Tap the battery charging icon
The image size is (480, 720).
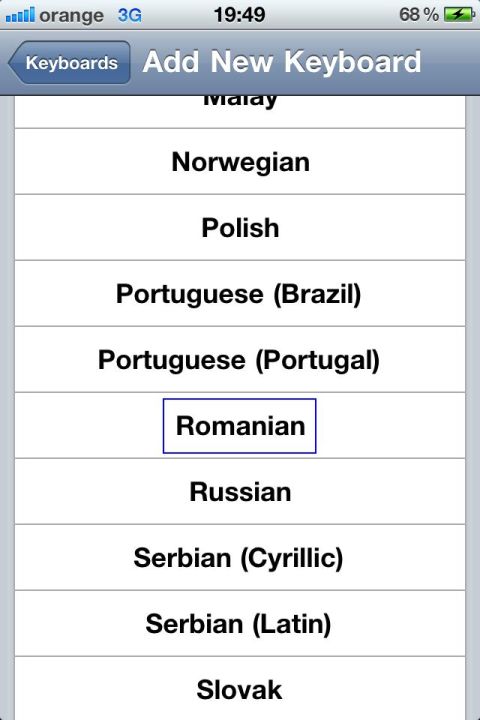[x=459, y=15]
